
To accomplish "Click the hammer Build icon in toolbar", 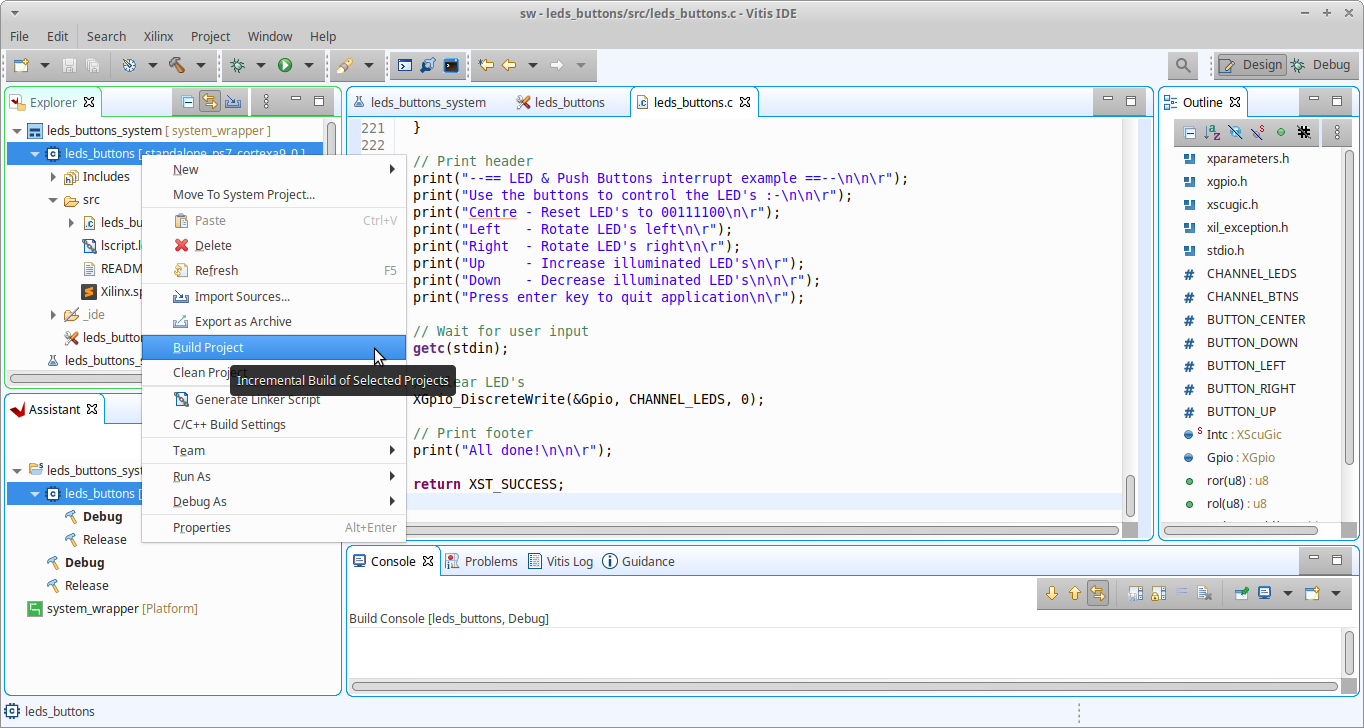I will (x=177, y=65).
